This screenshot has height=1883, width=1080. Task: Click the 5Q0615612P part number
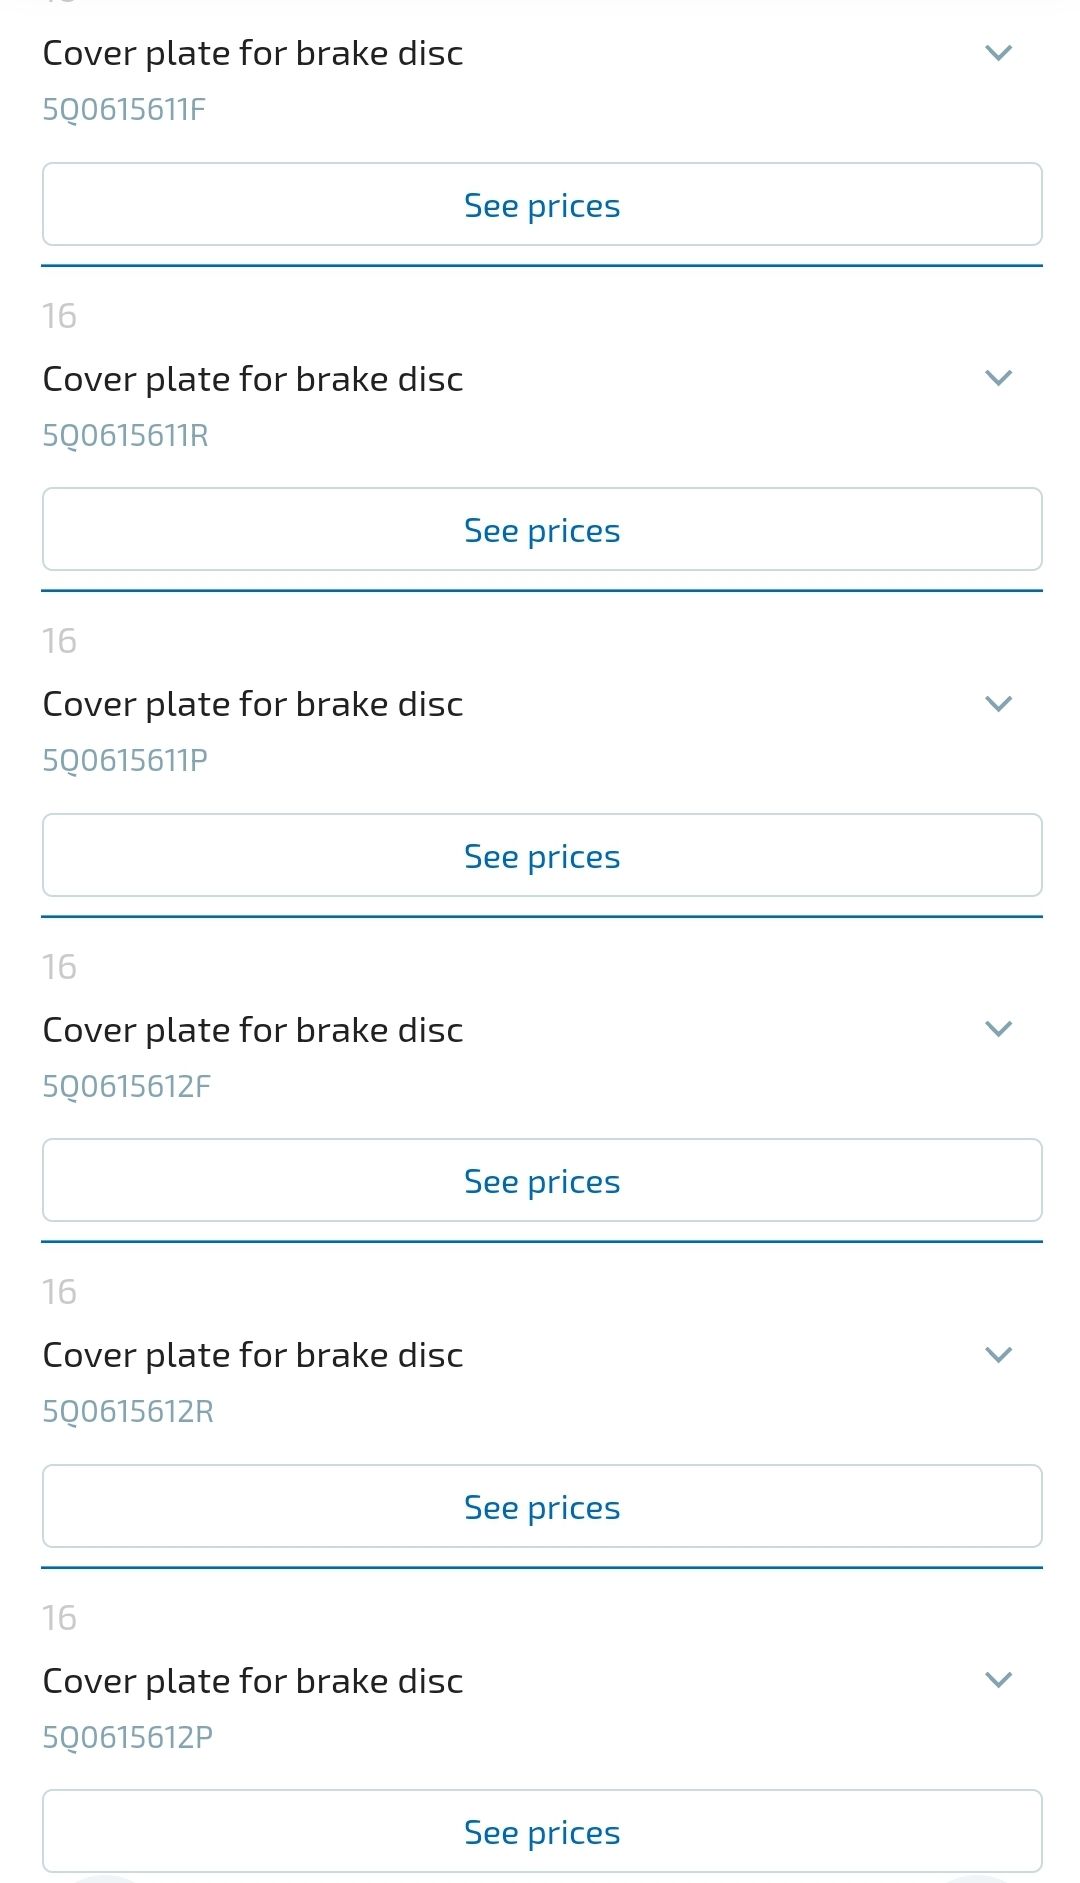pos(127,1737)
